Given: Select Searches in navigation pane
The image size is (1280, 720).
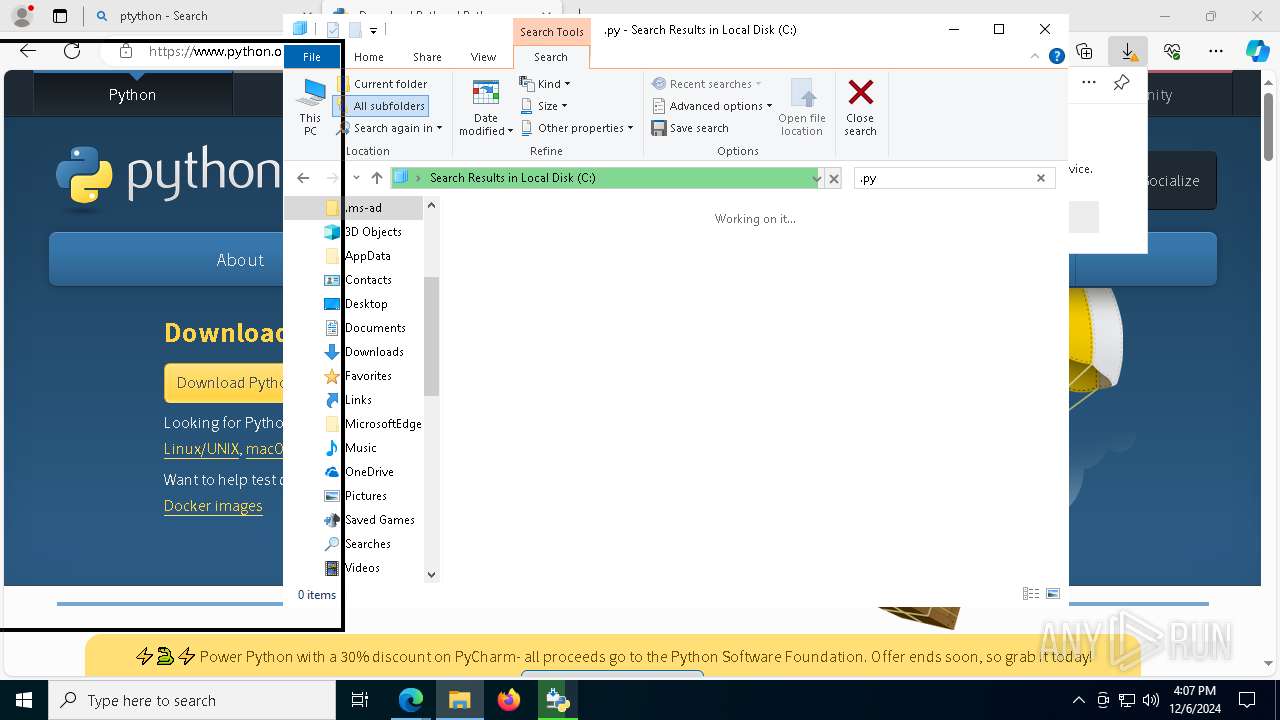Looking at the screenshot, I should [x=367, y=544].
